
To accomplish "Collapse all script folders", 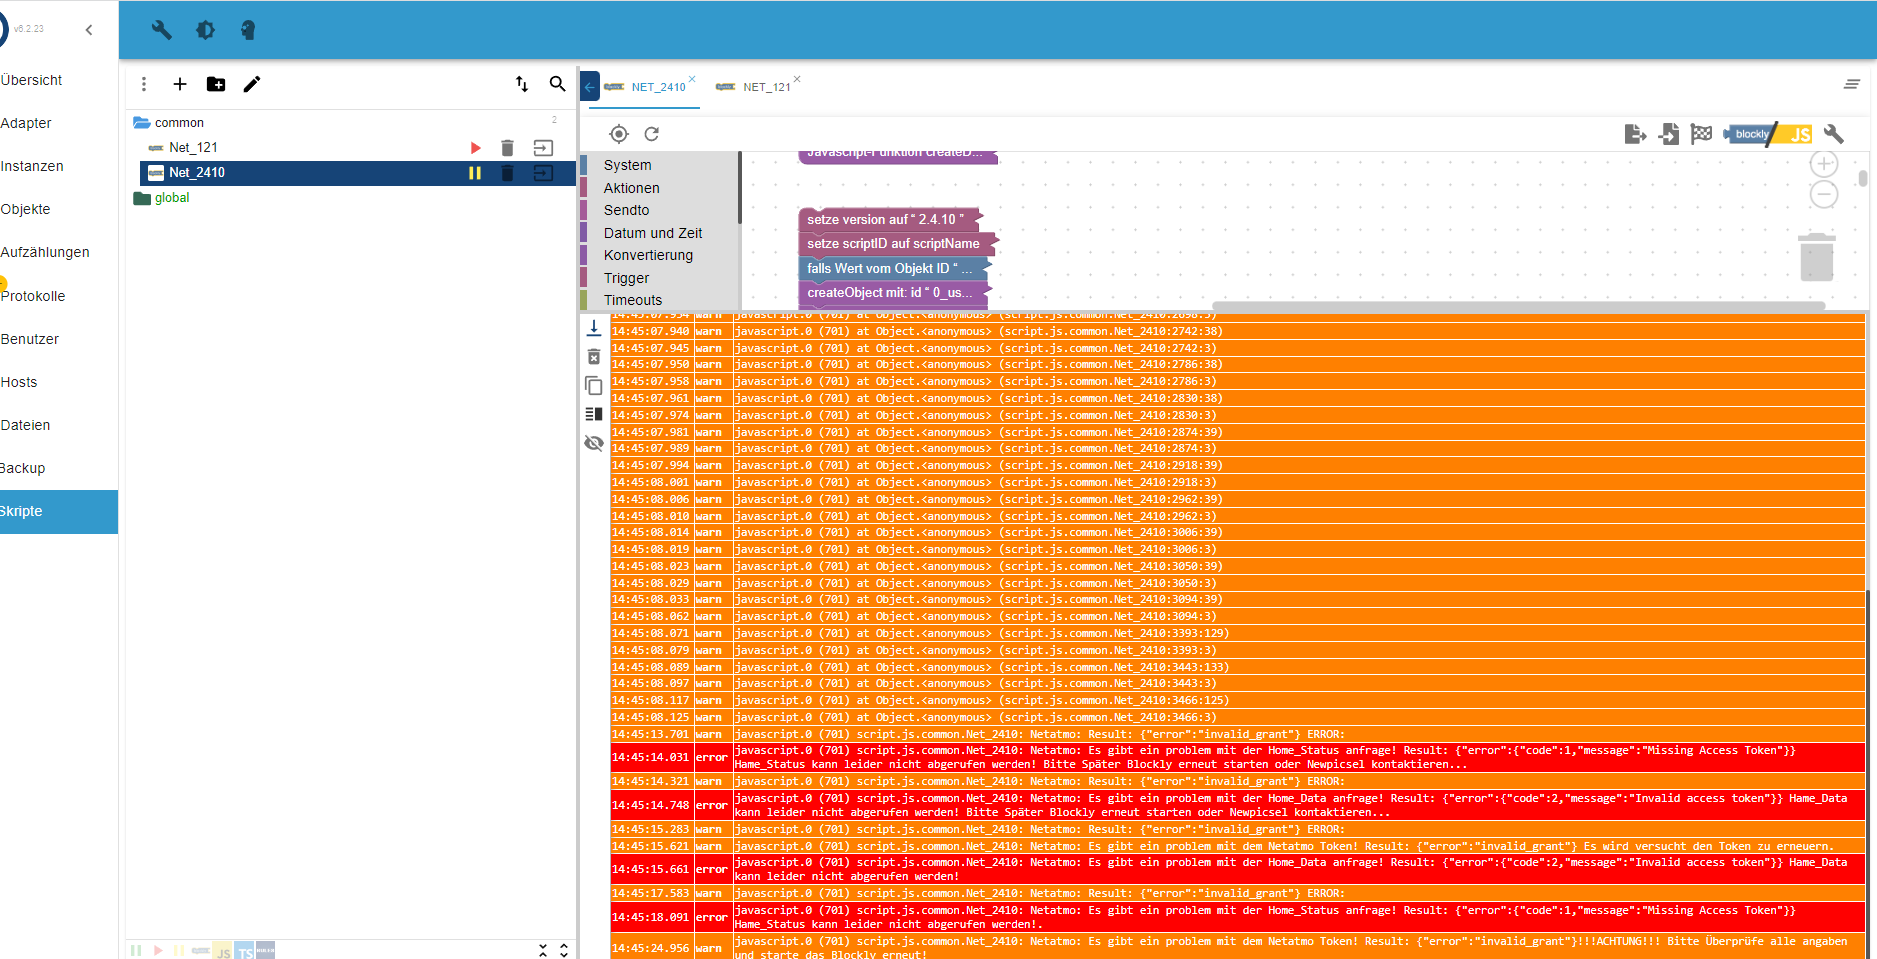I will coord(543,950).
